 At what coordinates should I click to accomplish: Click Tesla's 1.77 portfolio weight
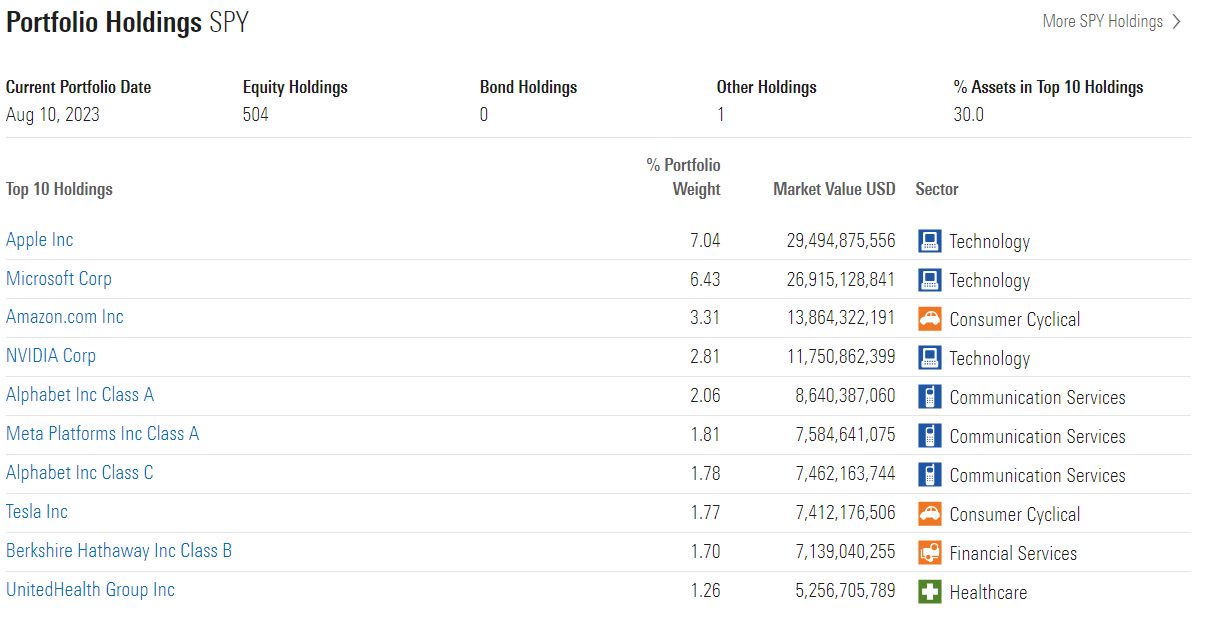(x=705, y=512)
